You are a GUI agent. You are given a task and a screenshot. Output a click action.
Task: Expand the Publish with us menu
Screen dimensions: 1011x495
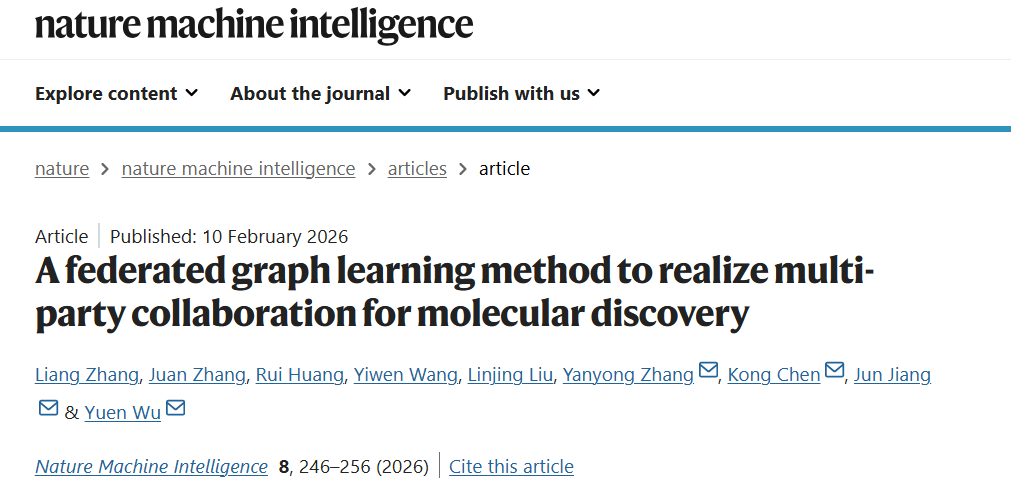click(x=521, y=93)
